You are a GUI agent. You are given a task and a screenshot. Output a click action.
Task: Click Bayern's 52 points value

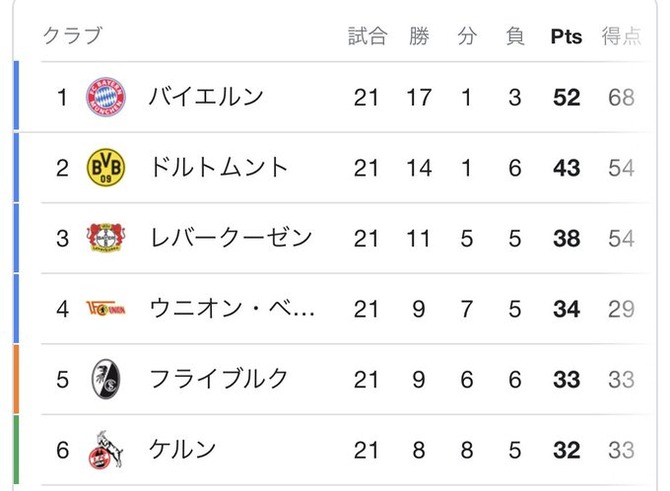[566, 97]
